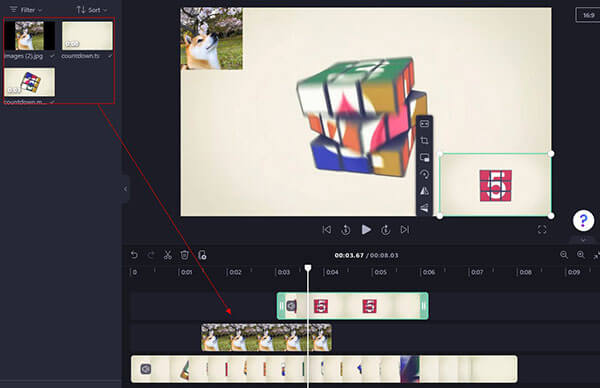The width and height of the screenshot is (600, 388).
Task: Click the bottom-right resize handle of overlay
Action: pos(551,216)
